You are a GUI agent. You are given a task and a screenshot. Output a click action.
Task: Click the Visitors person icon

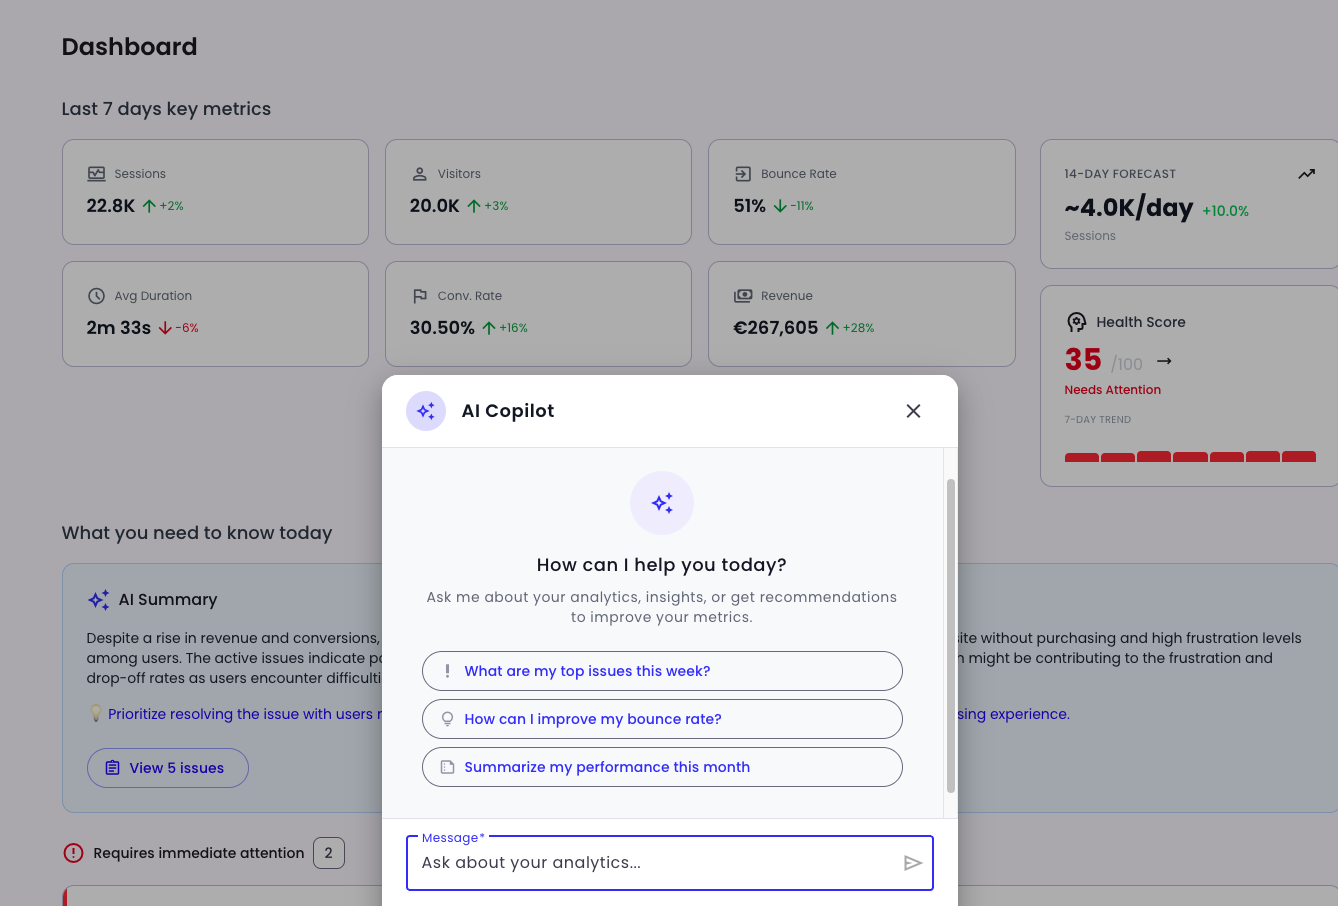[420, 174]
